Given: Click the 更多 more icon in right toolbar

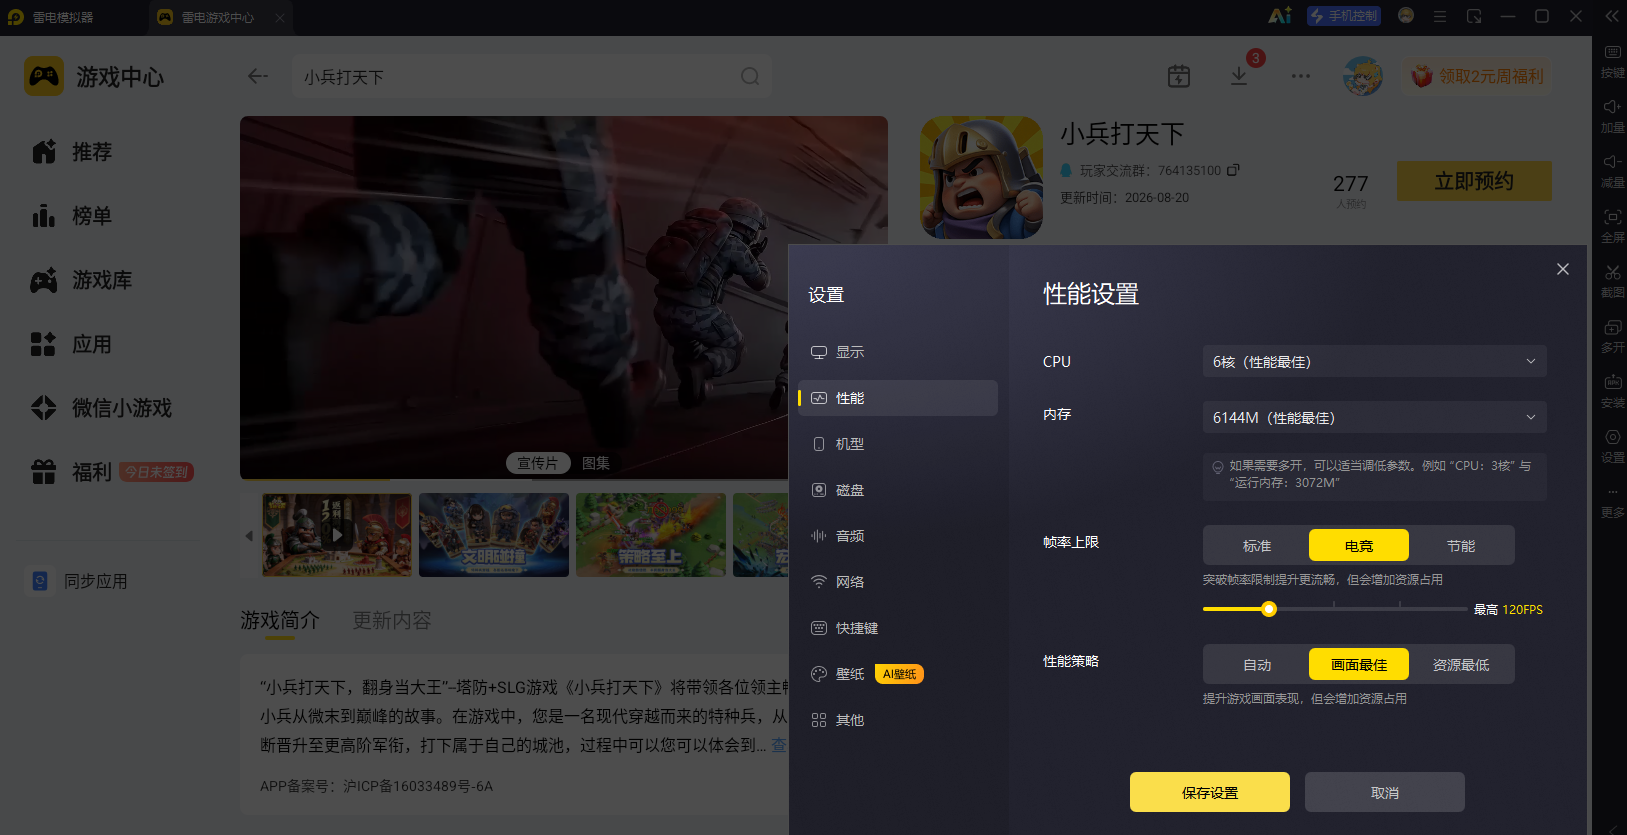Looking at the screenshot, I should (1613, 500).
